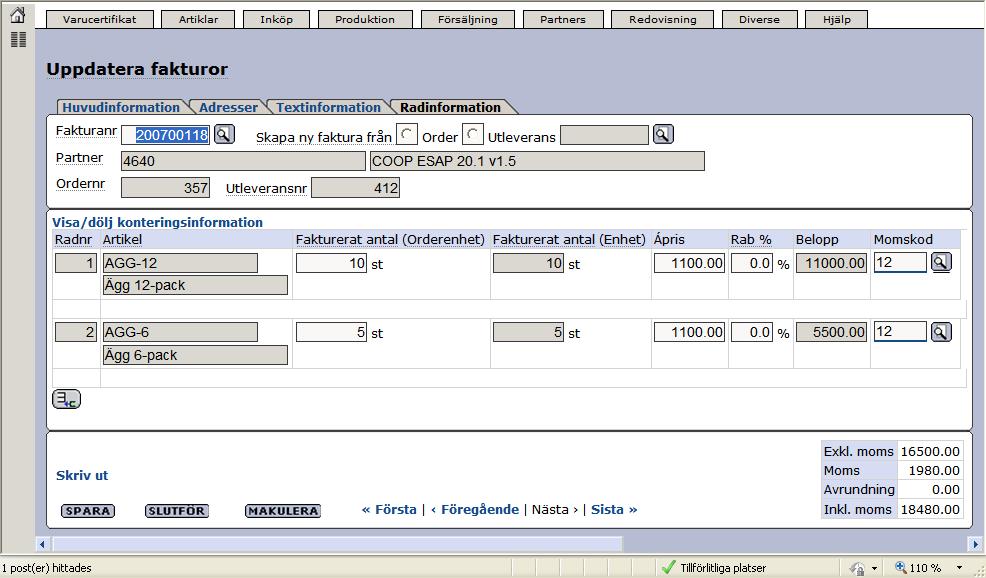Image resolution: width=986 pixels, height=578 pixels.
Task: Open the Inköp menu
Action: 277,19
